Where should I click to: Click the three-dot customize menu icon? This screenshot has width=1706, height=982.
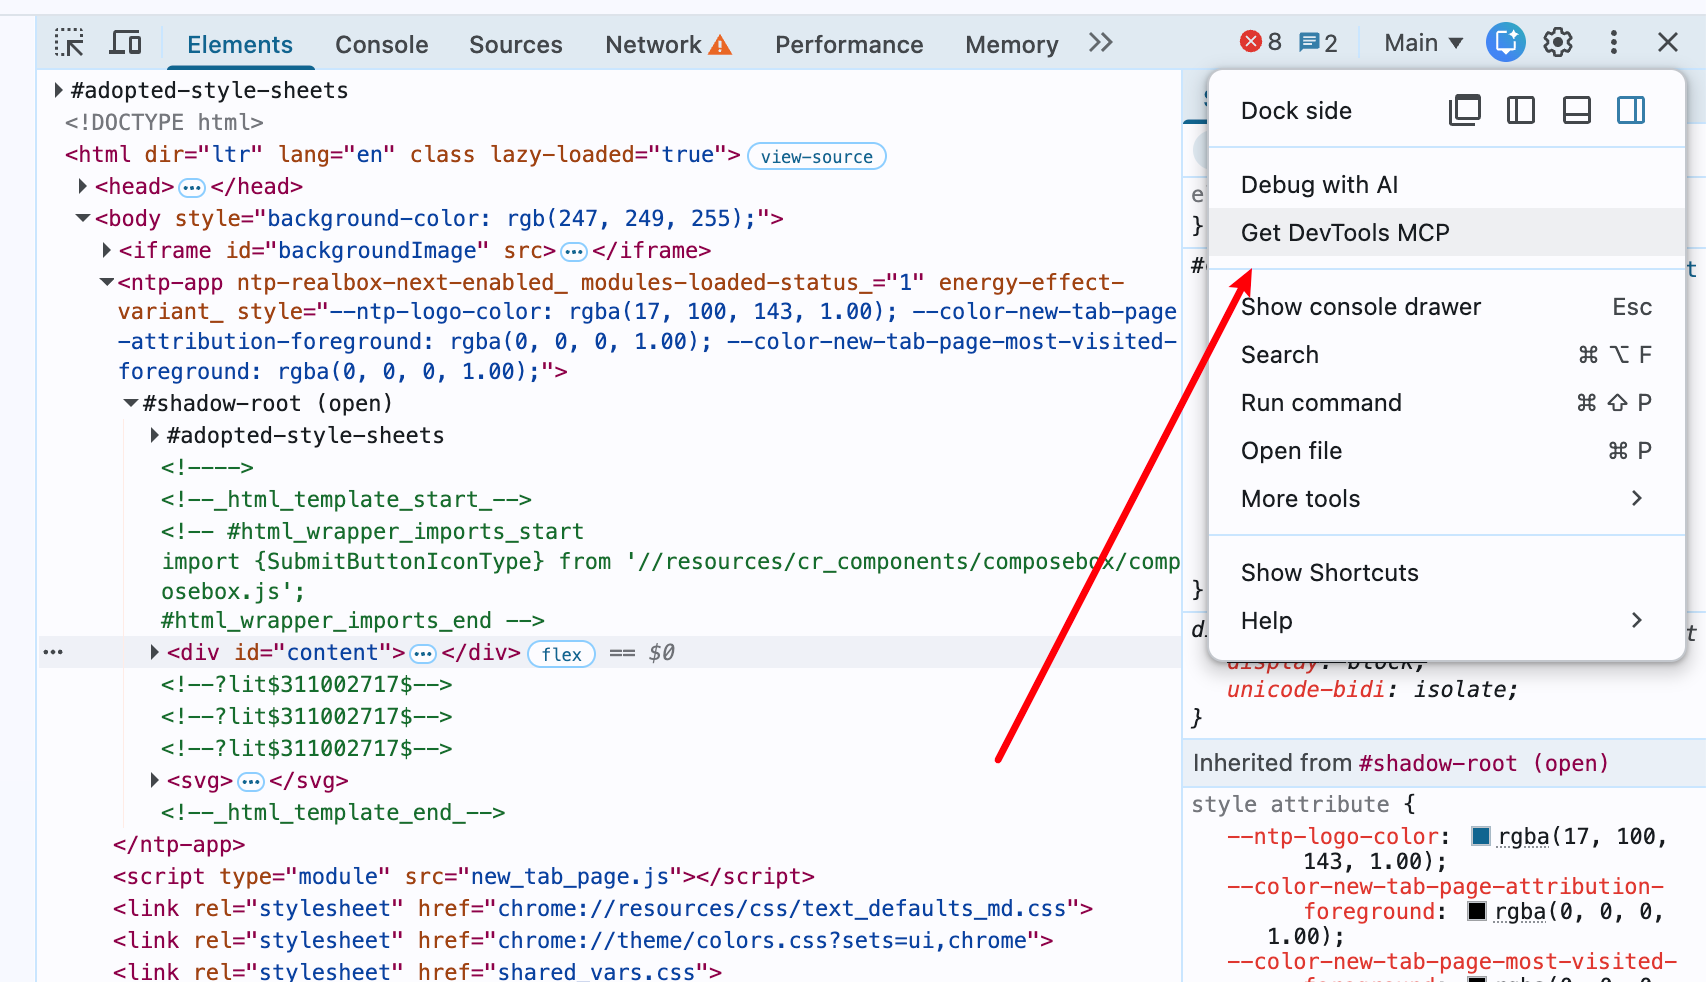[x=1613, y=42]
